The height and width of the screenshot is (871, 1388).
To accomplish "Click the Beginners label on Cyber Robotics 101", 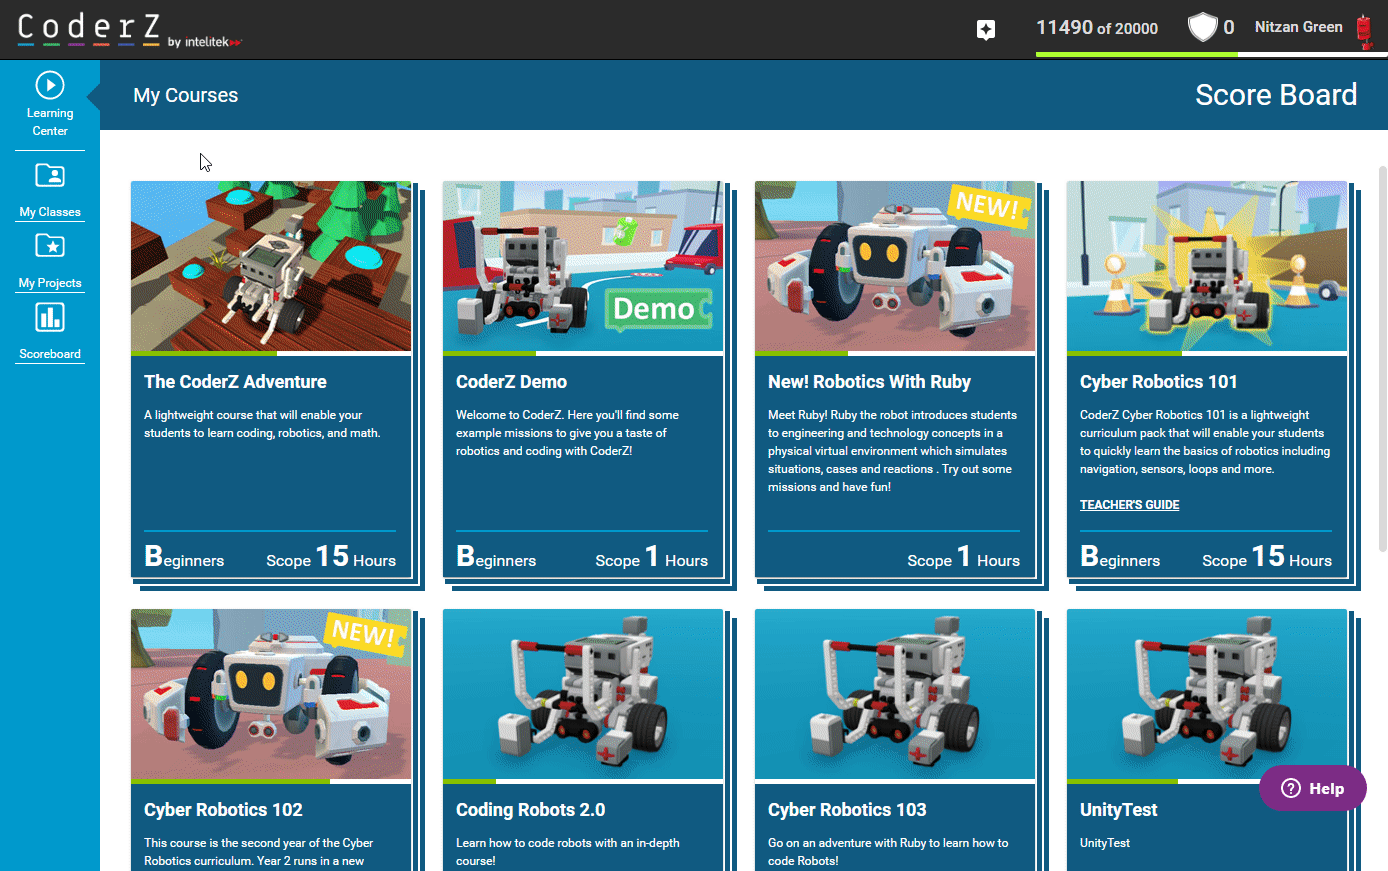I will click(1120, 557).
